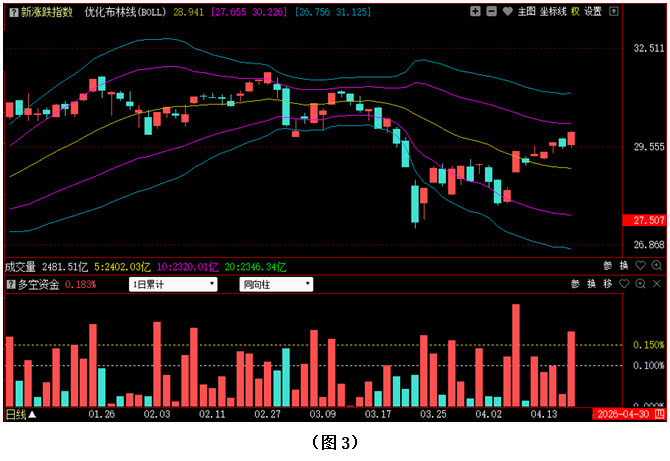Image resolution: width=670 pixels, height=461 pixels.
Task: Select the 主图 menu item
Action: [x=527, y=11]
